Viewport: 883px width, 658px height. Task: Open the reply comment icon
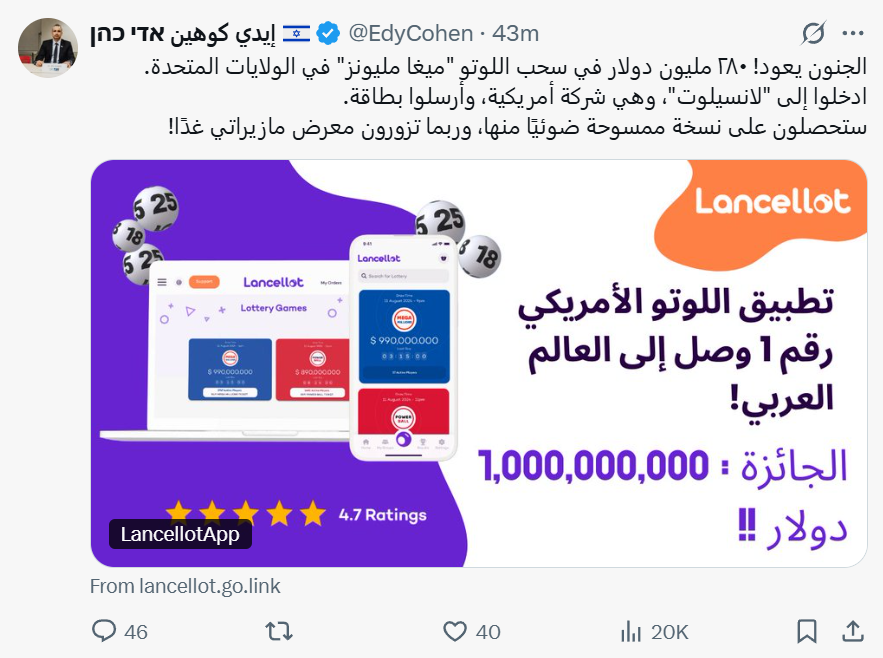tap(104, 631)
